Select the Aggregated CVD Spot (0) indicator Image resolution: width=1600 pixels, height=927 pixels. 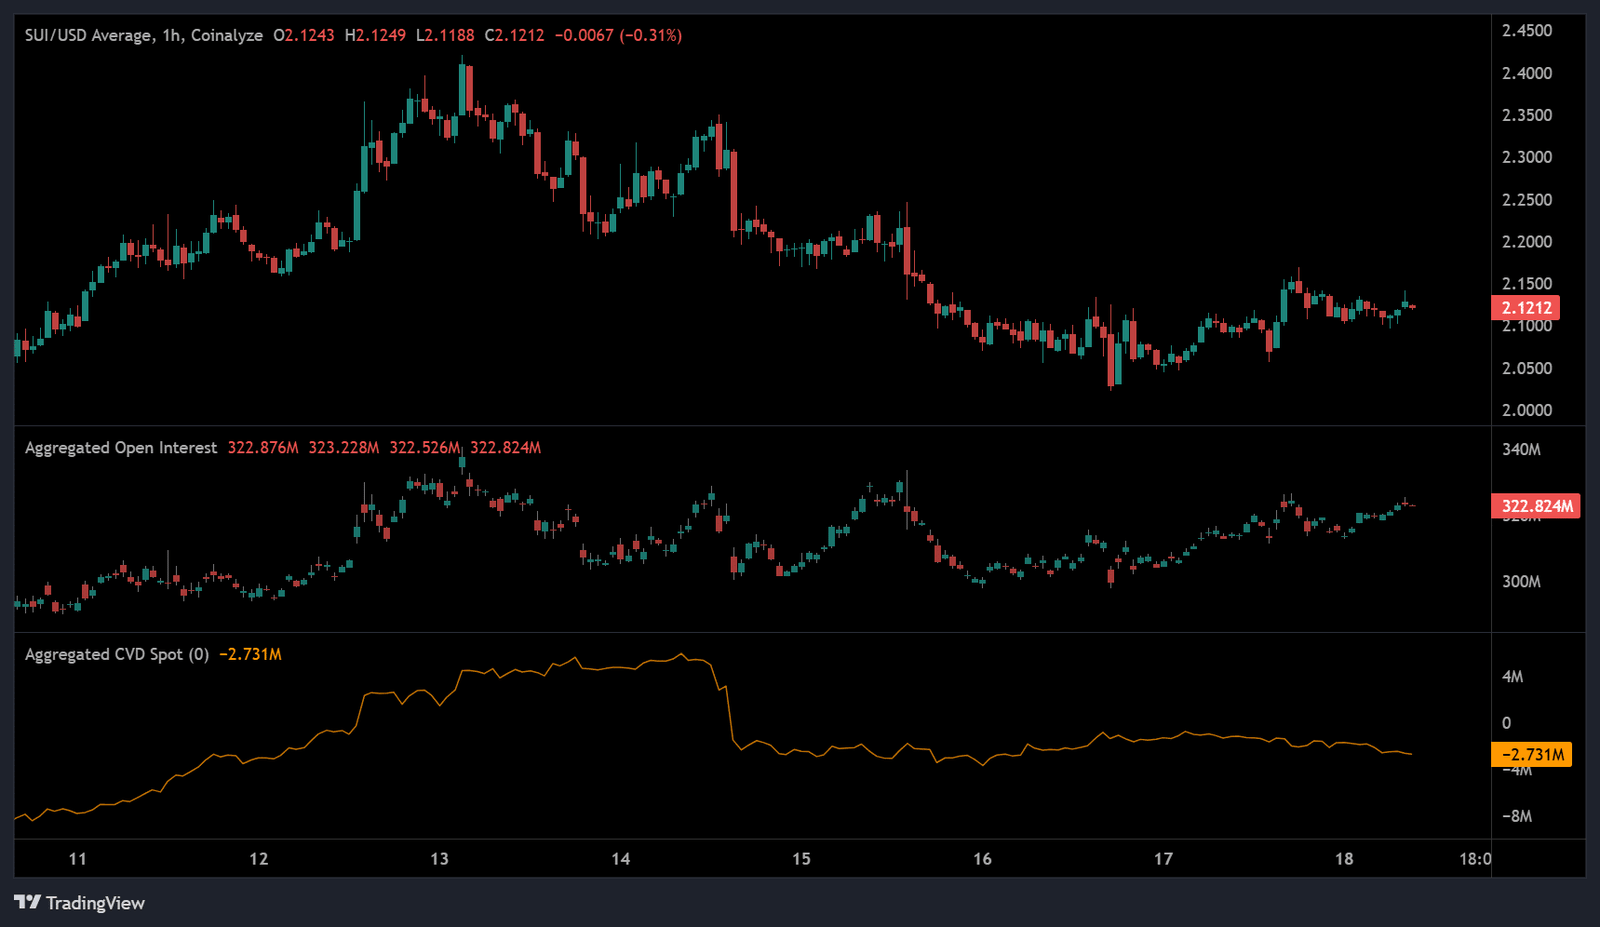pyautogui.click(x=118, y=653)
